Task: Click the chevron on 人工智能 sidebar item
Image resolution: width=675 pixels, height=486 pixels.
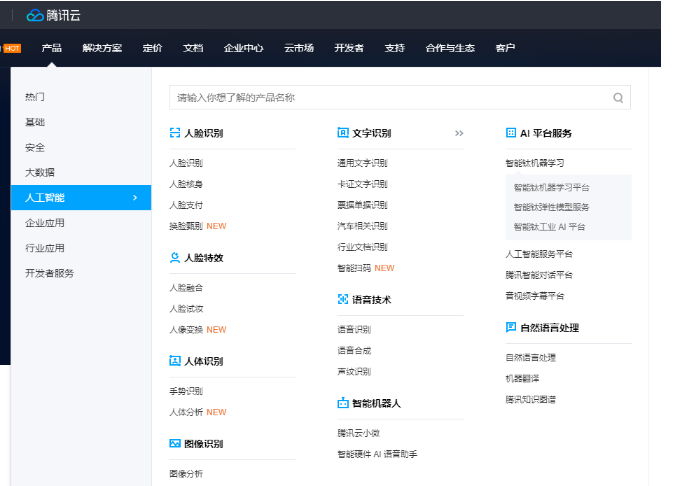Action: click(135, 198)
